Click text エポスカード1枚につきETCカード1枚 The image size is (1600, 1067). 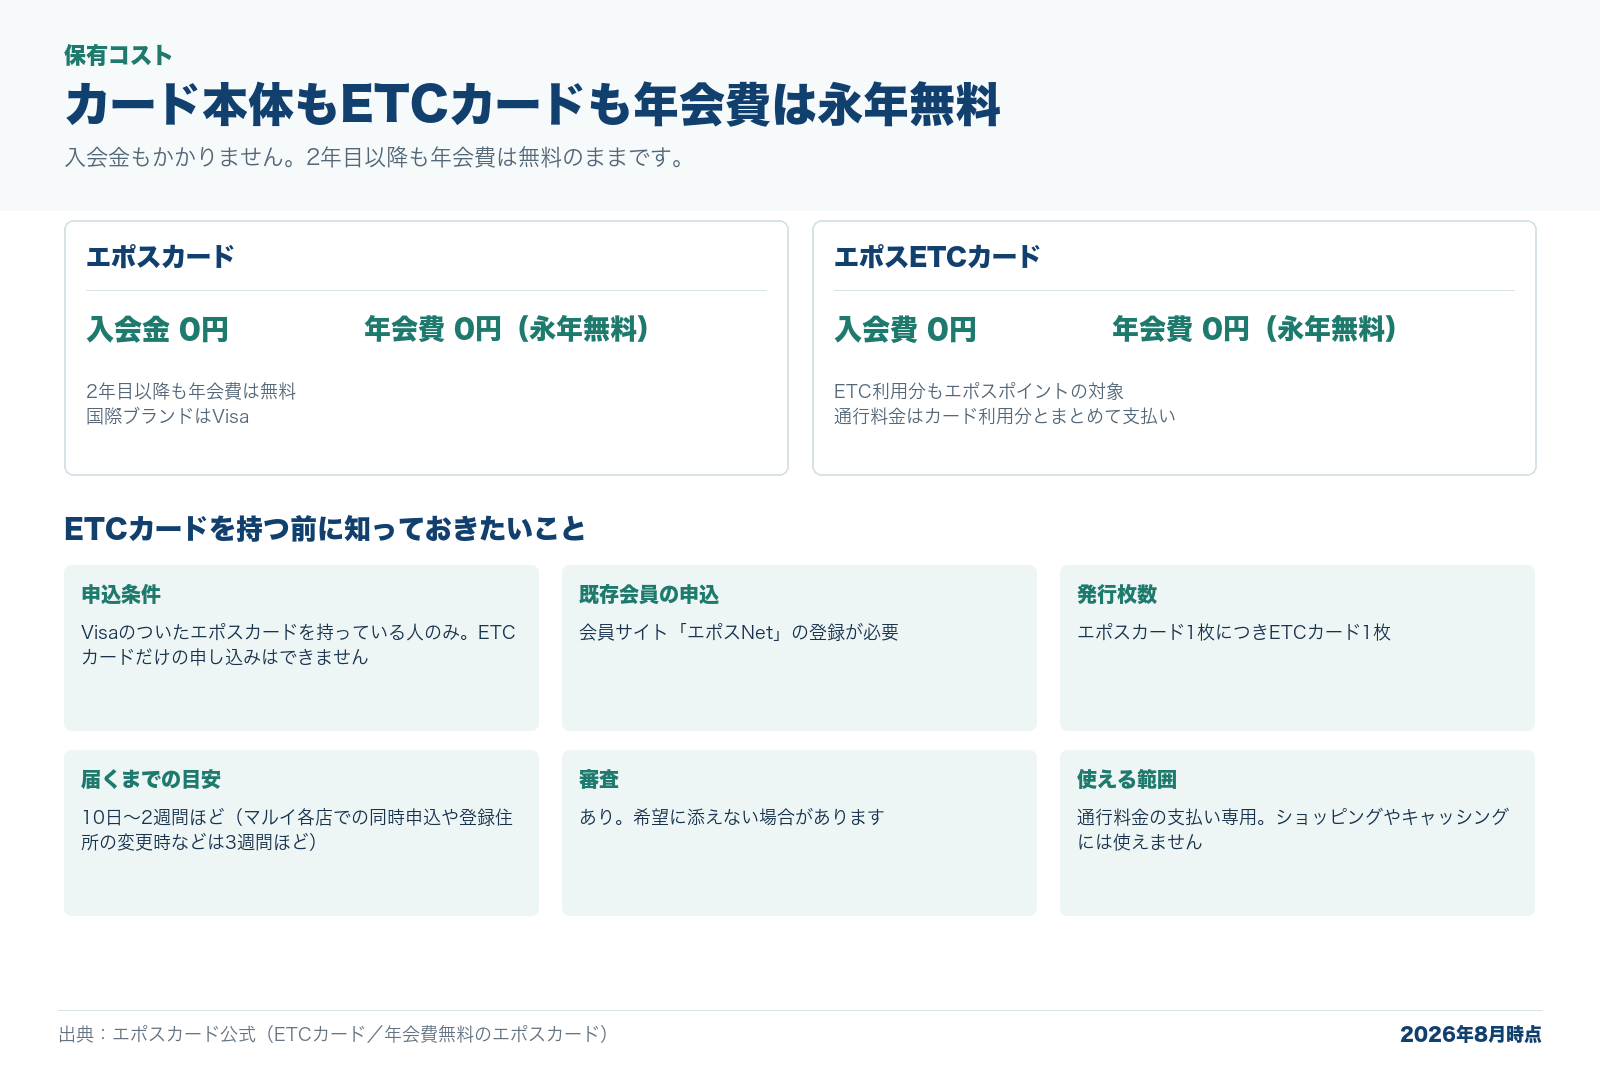[1234, 632]
